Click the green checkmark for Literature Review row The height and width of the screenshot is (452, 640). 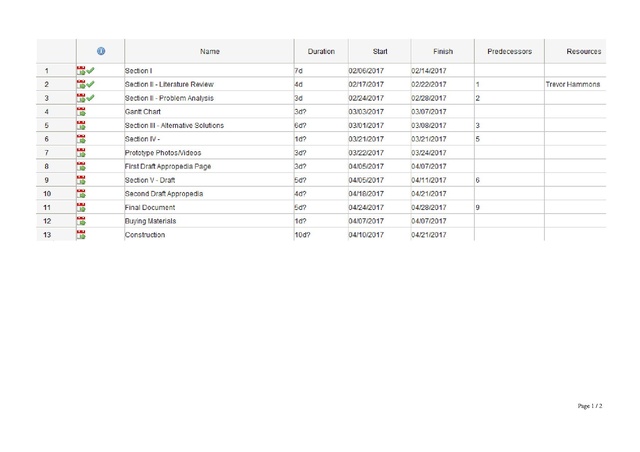click(x=91, y=84)
